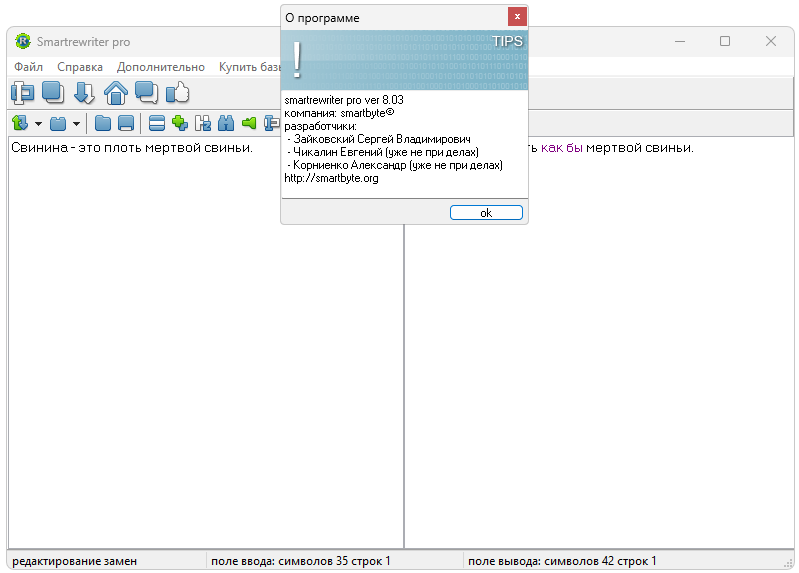Click the resize grip in status bar corner
This screenshot has width=799, height=573.
pyautogui.click(x=788, y=563)
